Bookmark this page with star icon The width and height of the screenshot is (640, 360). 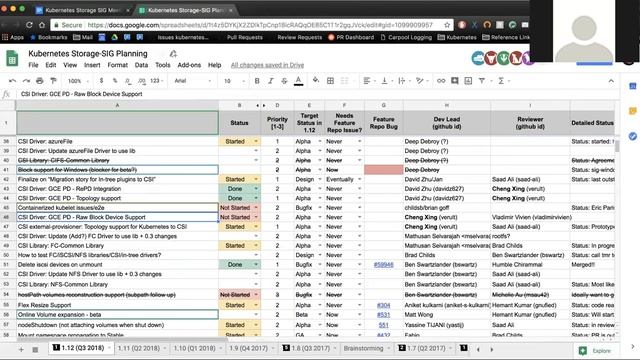pos(447,25)
